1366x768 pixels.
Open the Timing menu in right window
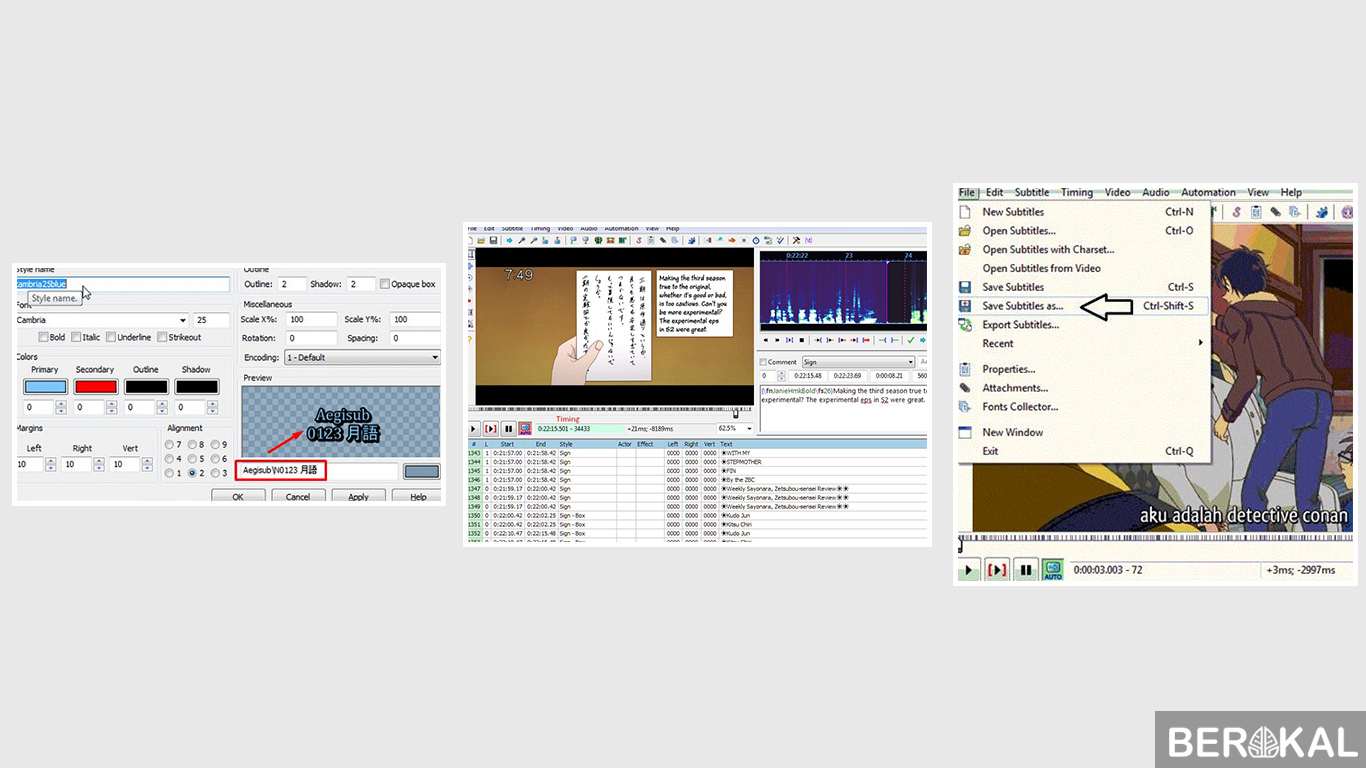tap(1077, 192)
